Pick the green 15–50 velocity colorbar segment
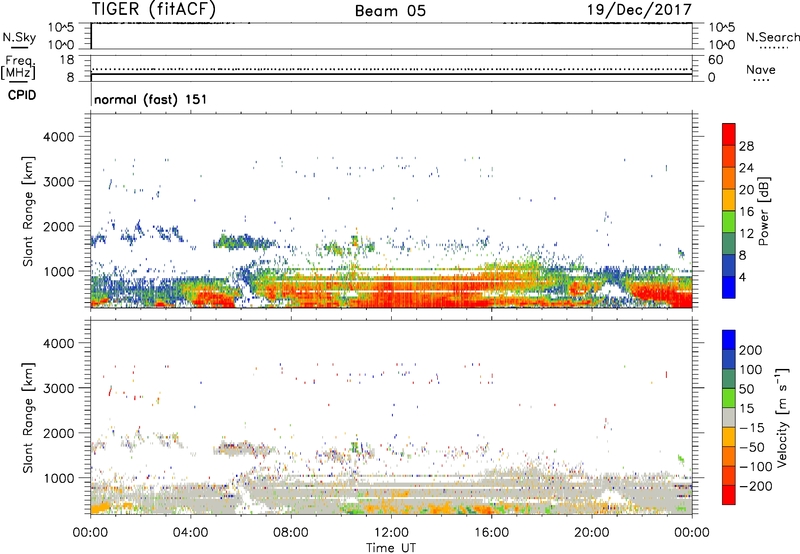 click(x=729, y=398)
